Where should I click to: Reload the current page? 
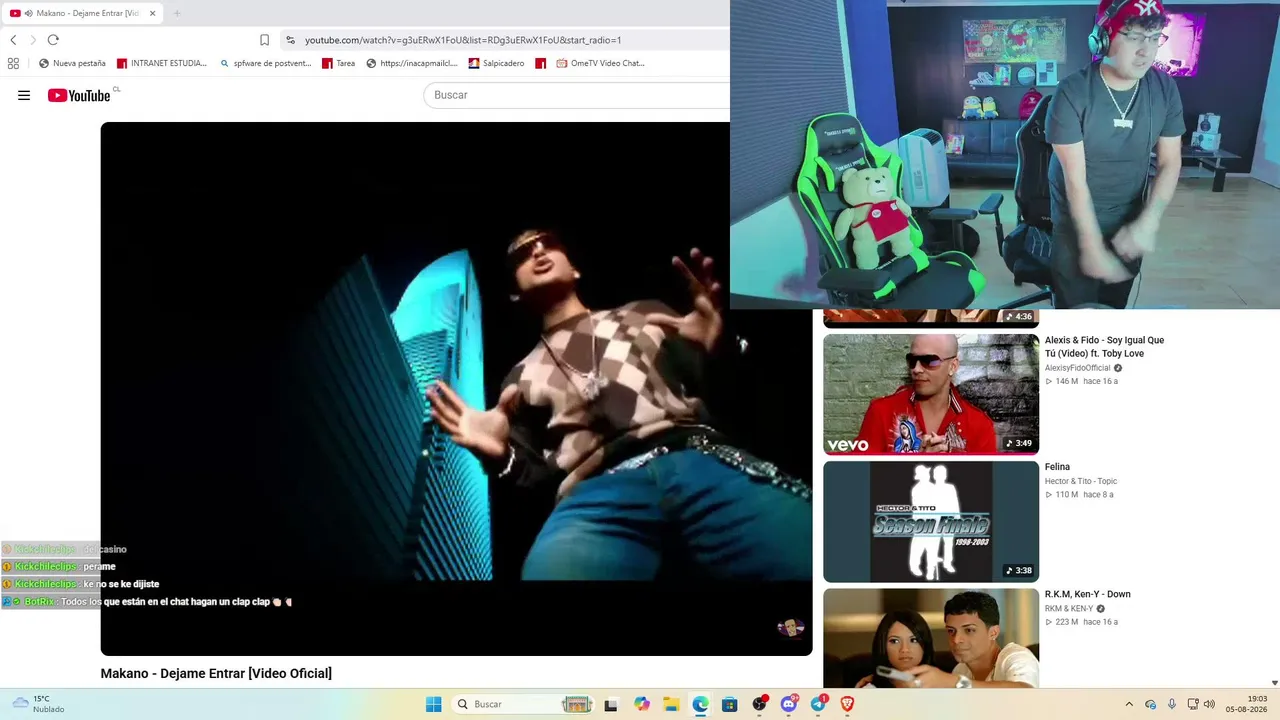tap(53, 40)
